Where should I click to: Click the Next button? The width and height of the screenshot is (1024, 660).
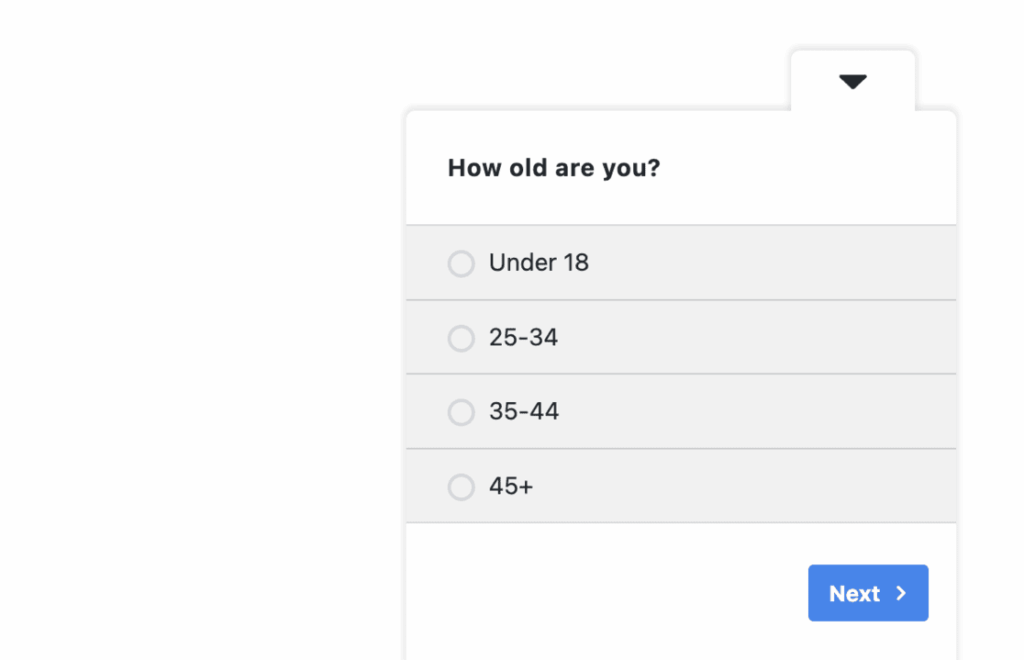868,593
